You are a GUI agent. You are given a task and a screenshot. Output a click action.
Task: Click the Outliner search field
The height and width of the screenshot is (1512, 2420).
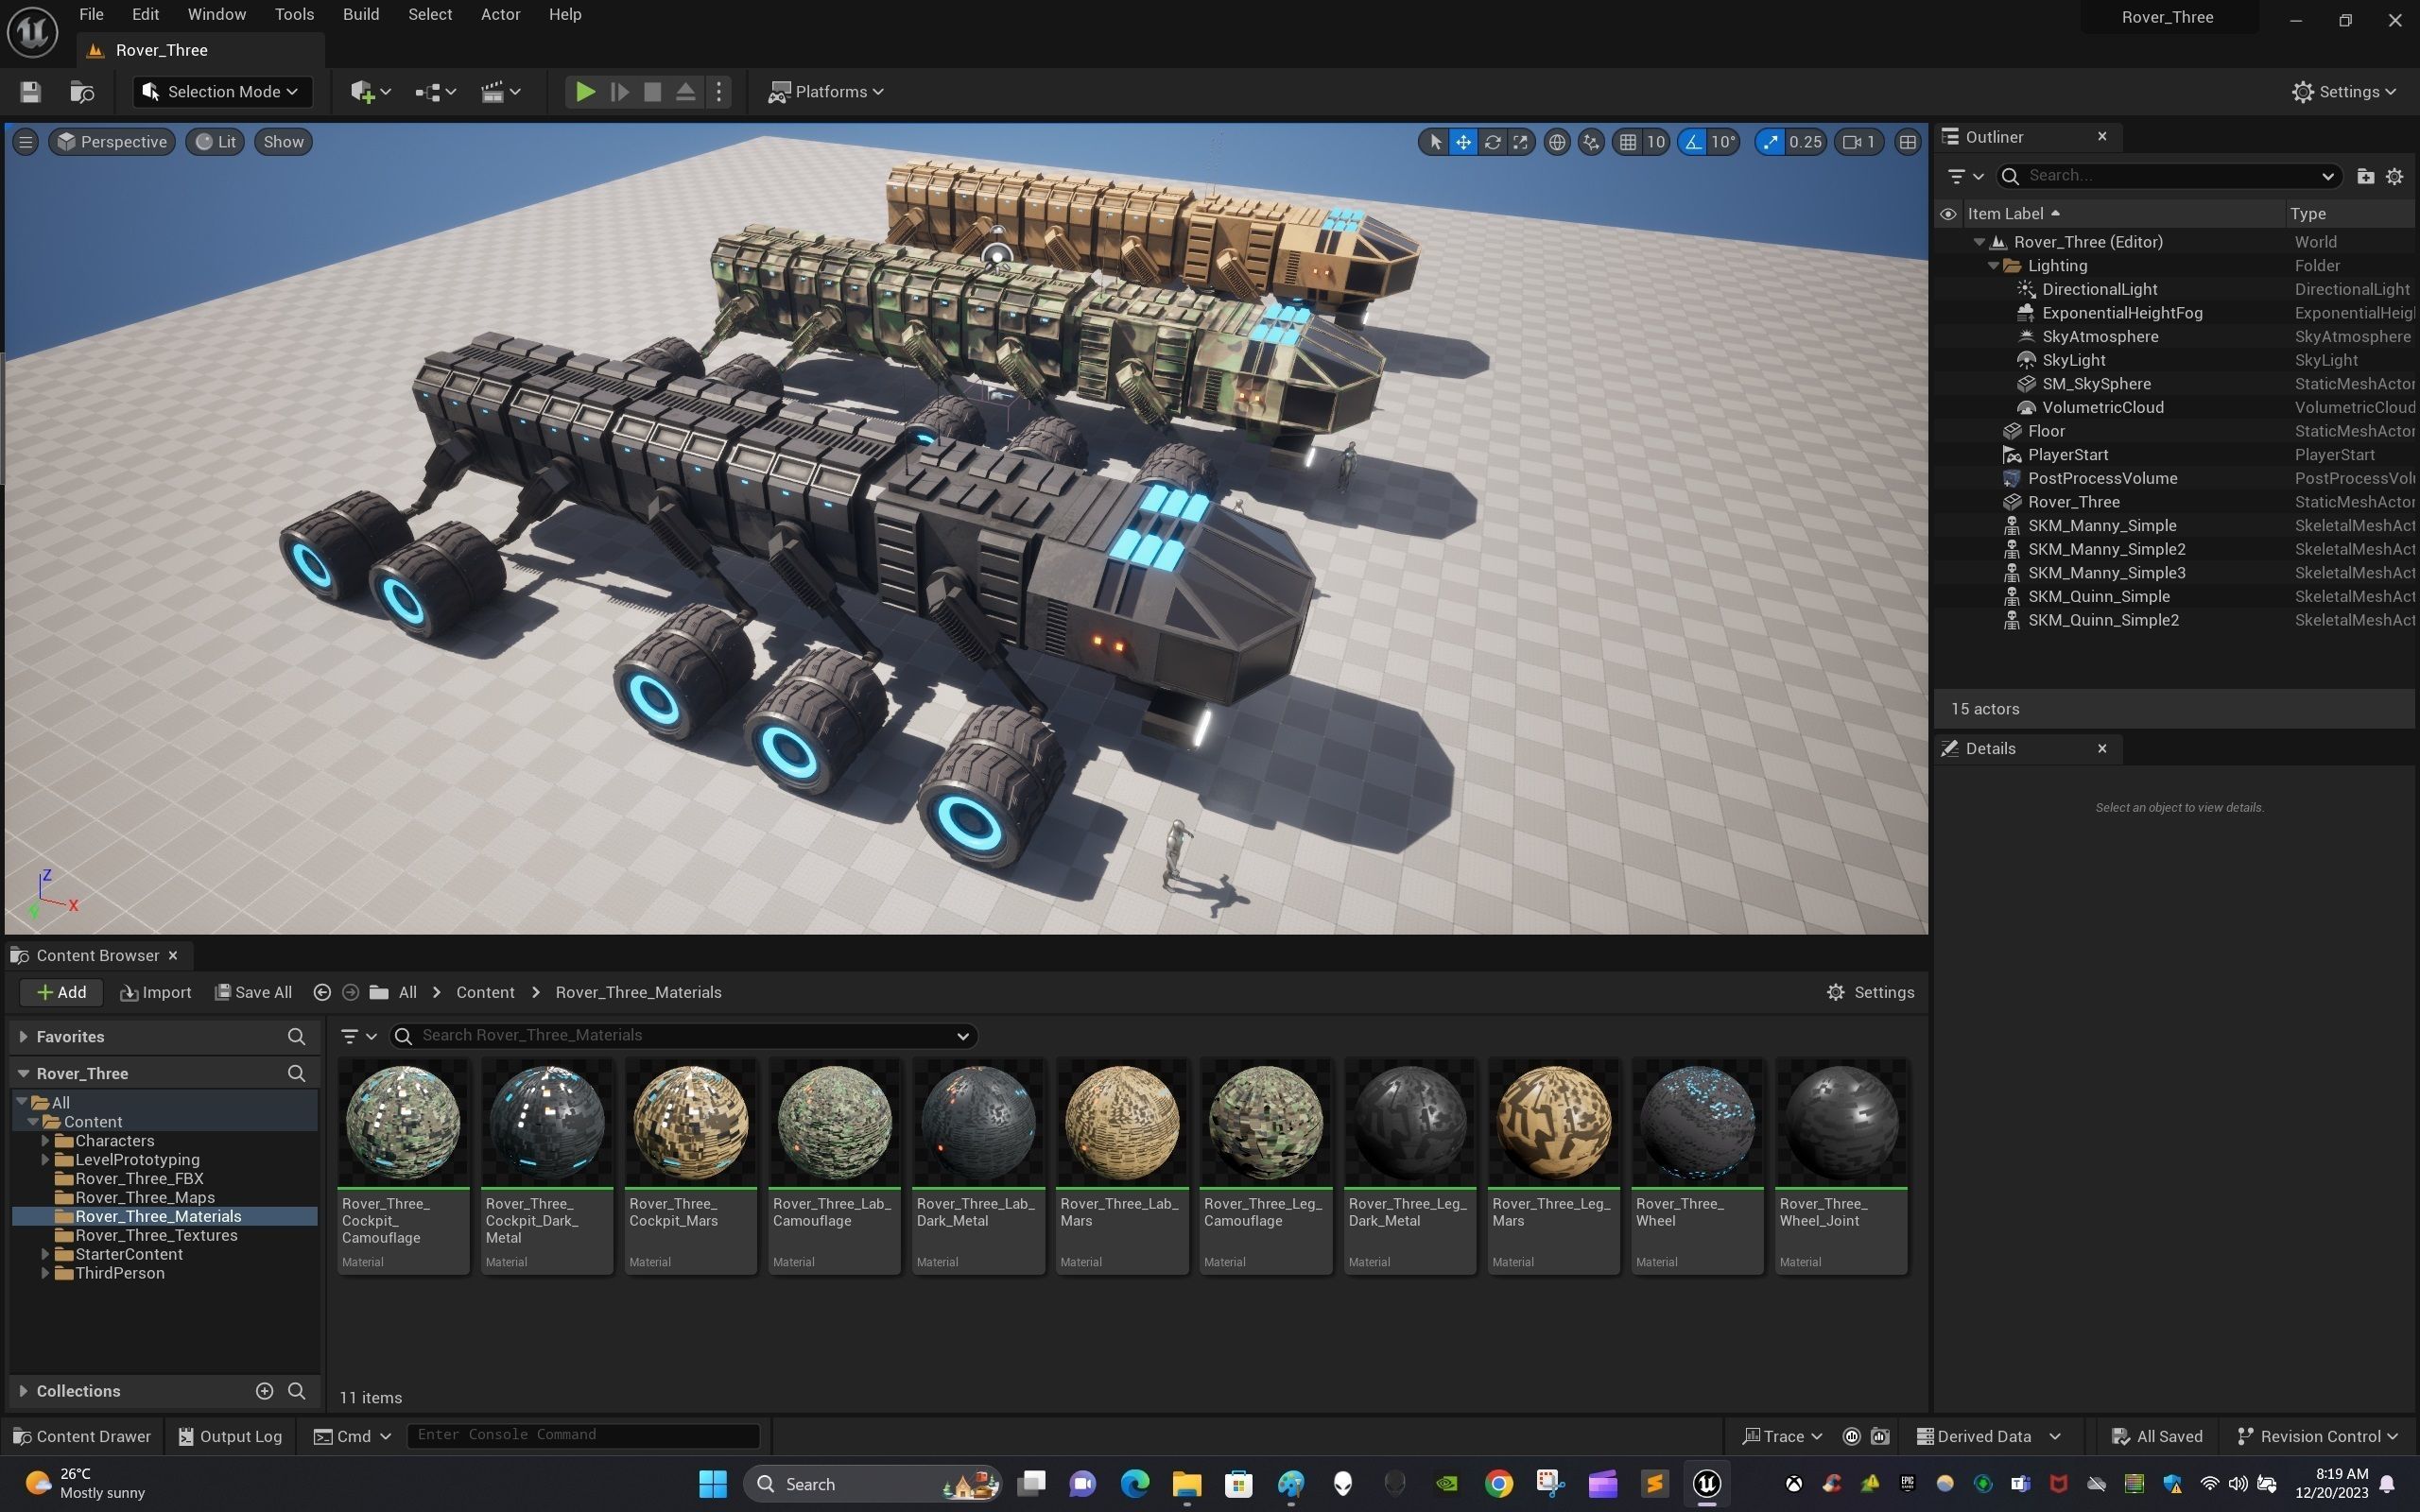click(x=2168, y=176)
